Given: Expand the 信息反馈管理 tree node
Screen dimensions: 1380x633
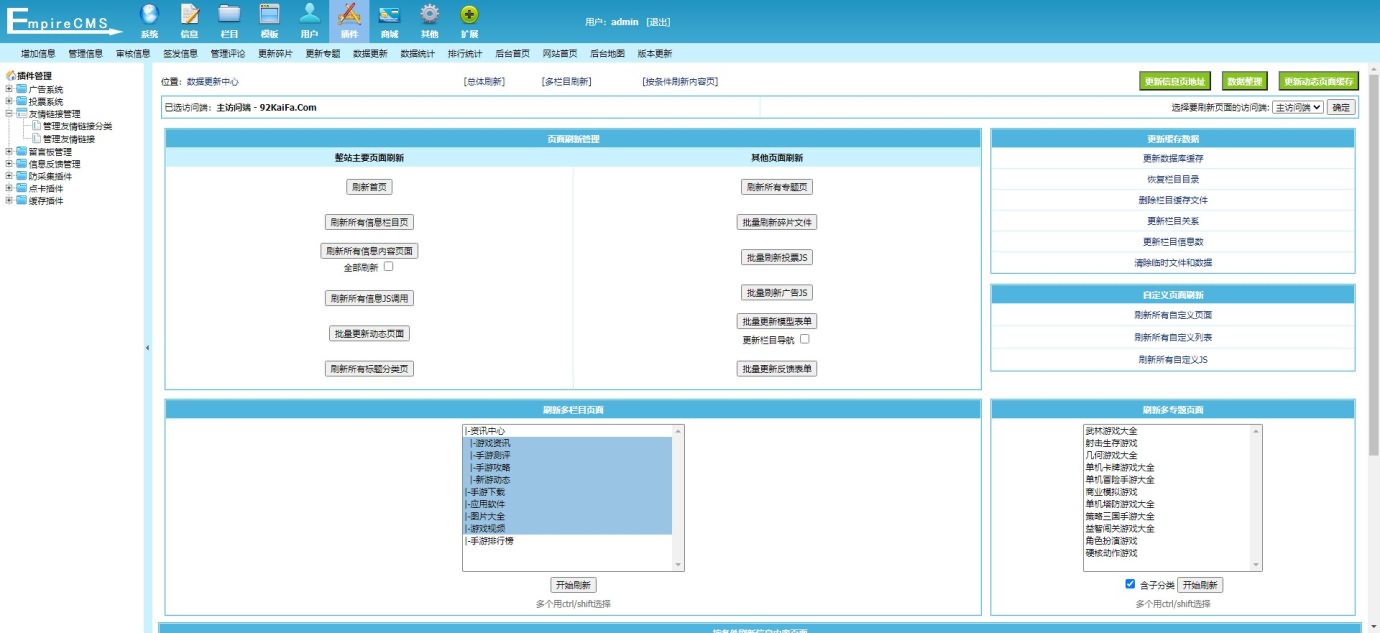Looking at the screenshot, I should pyautogui.click(x=9, y=164).
